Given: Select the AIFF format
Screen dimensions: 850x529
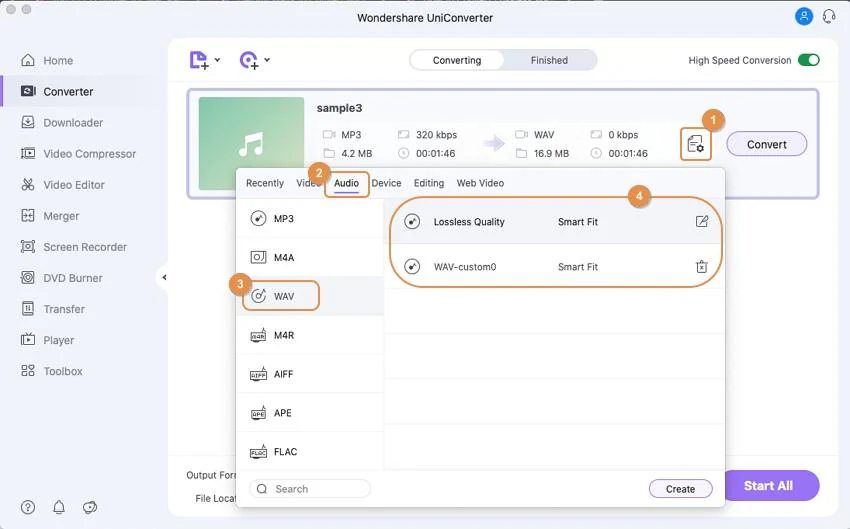Looking at the screenshot, I should tap(310, 374).
